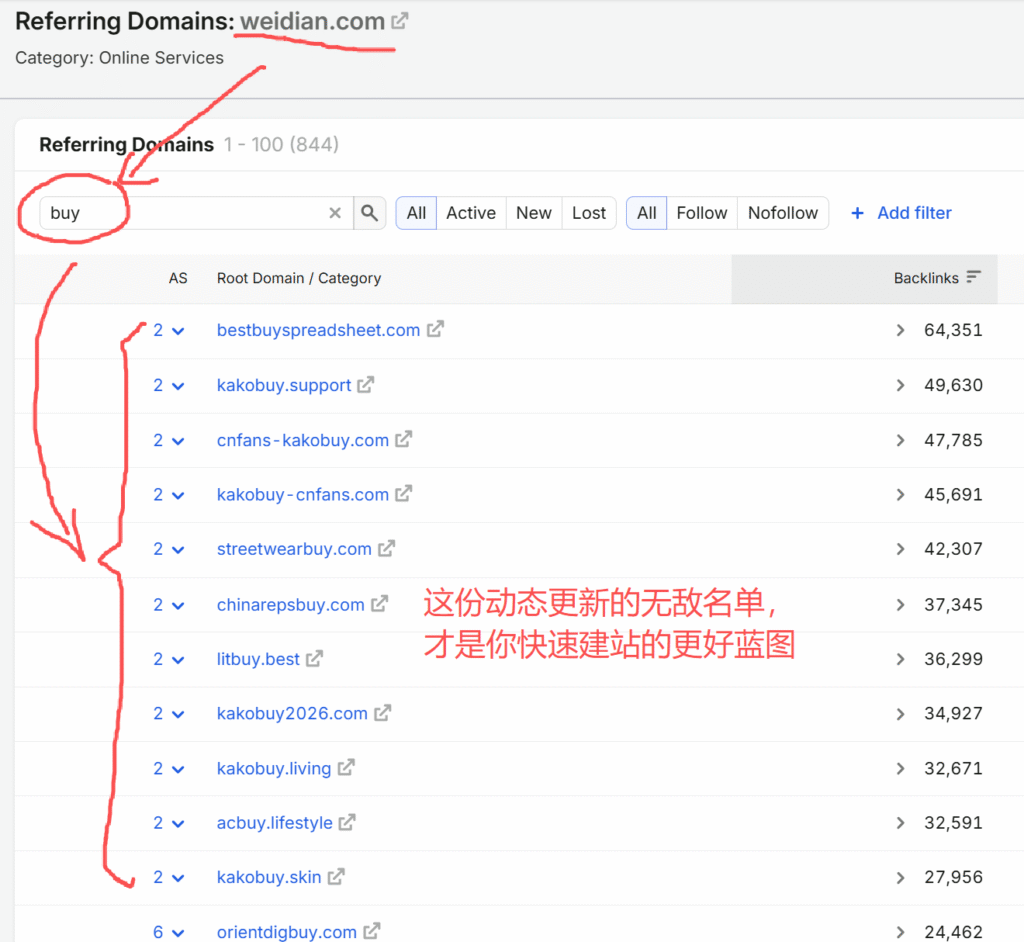This screenshot has width=1024, height=942.
Task: Select the All link-type filter beside Follow
Action: pos(647,213)
